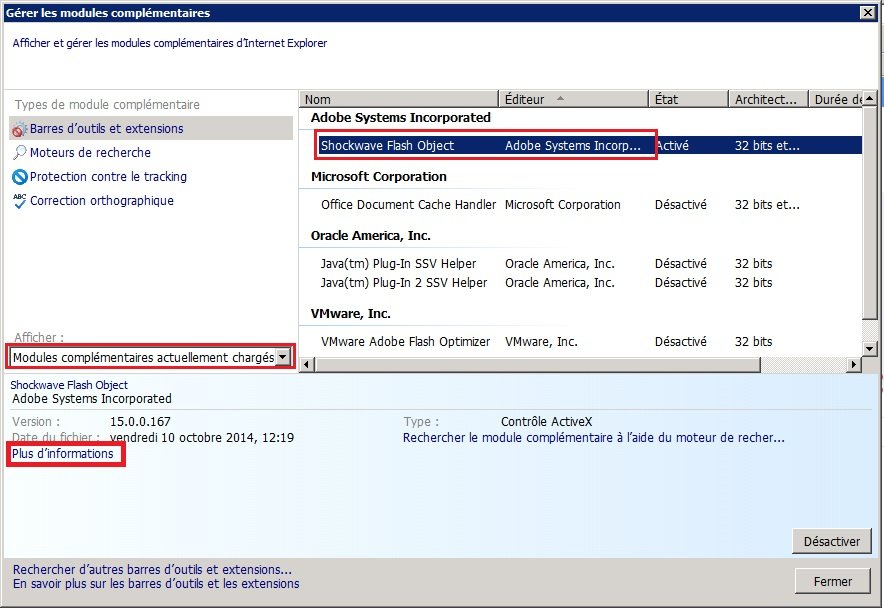Click the spelling correction ABC icon
The height and width of the screenshot is (609, 884).
pyautogui.click(x=19, y=201)
